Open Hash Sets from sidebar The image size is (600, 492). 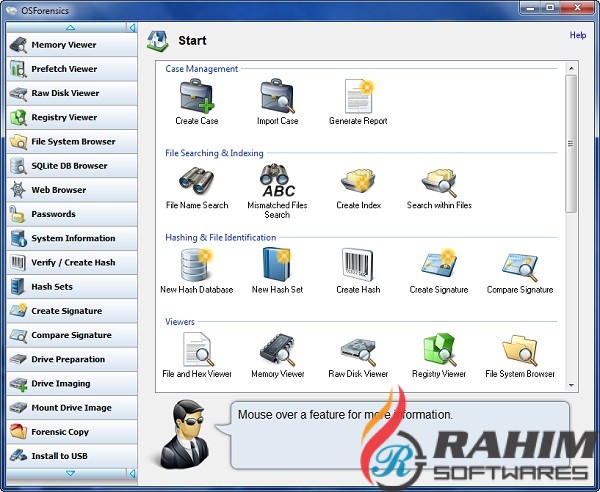point(72,287)
